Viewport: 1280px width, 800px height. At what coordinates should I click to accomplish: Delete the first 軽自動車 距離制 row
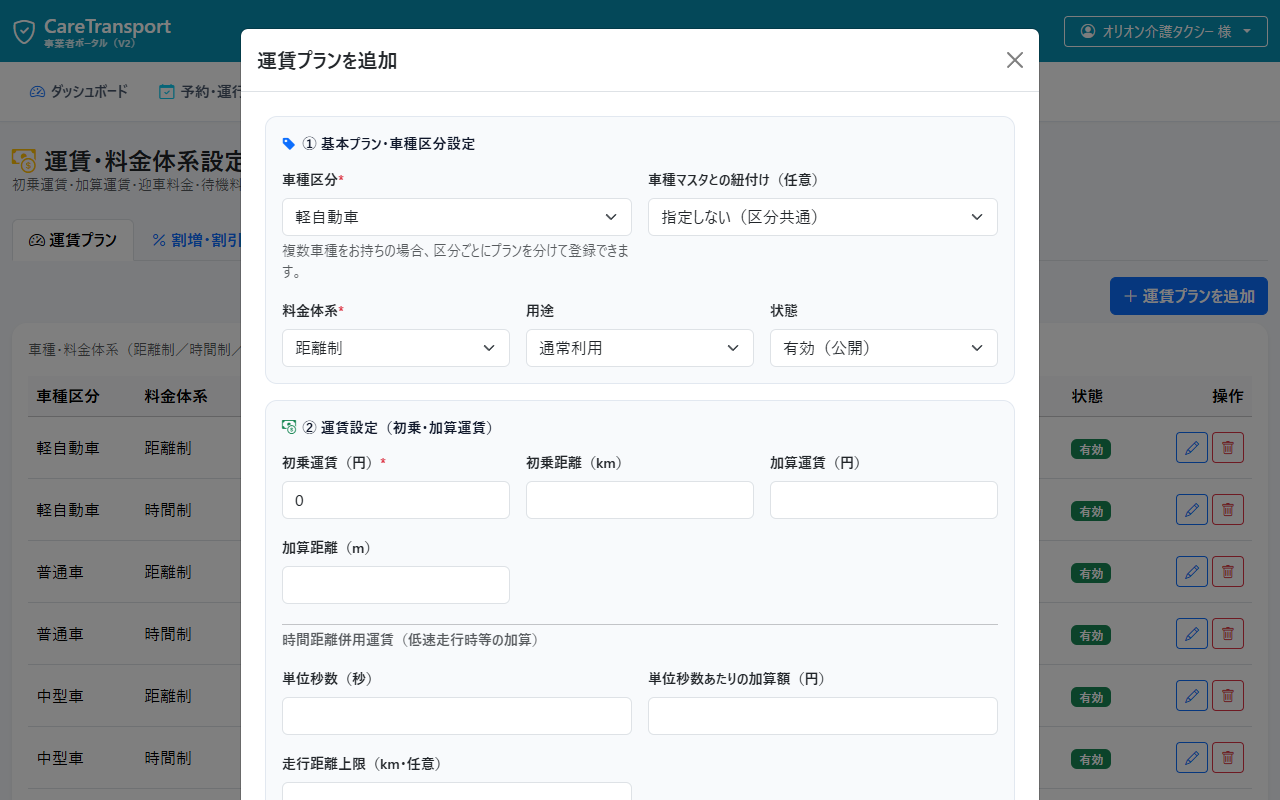point(1228,448)
